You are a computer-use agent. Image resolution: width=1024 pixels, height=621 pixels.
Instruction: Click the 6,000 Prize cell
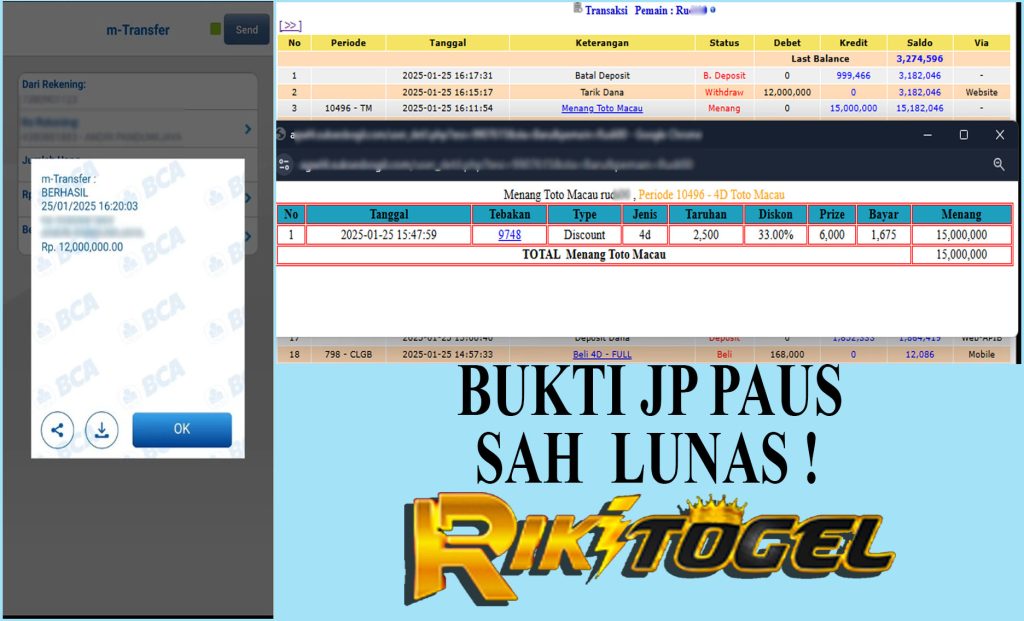tap(832, 234)
